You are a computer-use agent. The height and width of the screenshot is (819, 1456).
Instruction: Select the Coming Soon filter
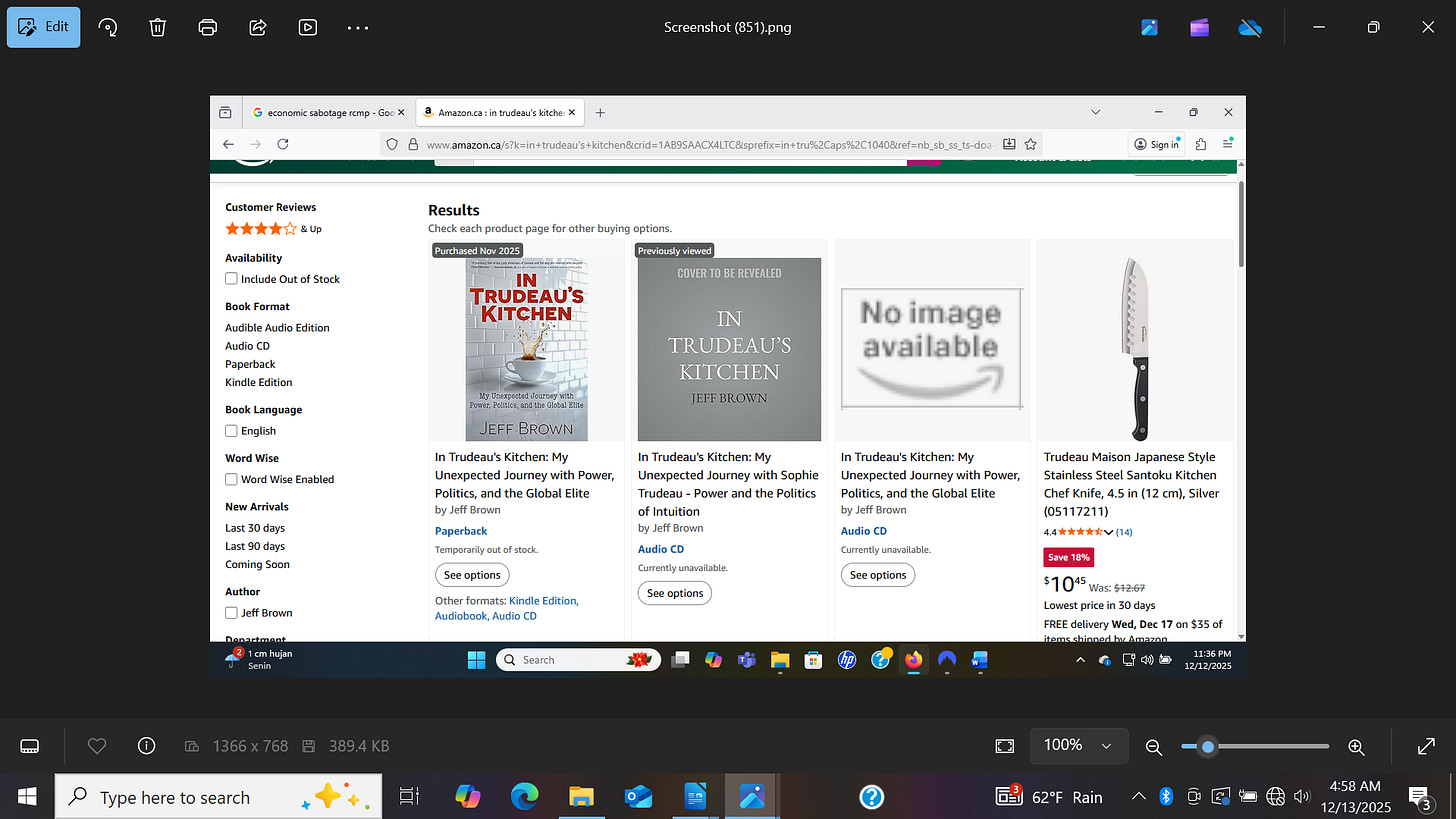pyautogui.click(x=258, y=564)
